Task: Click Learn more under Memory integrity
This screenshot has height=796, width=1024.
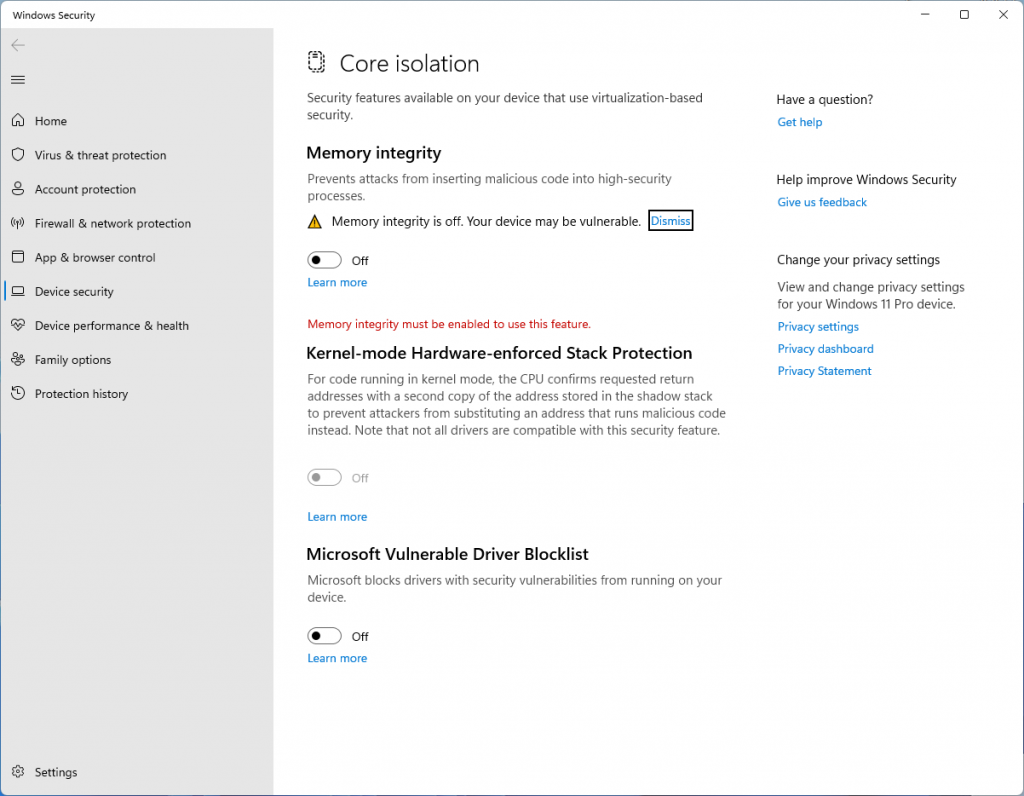Action: pos(337,283)
